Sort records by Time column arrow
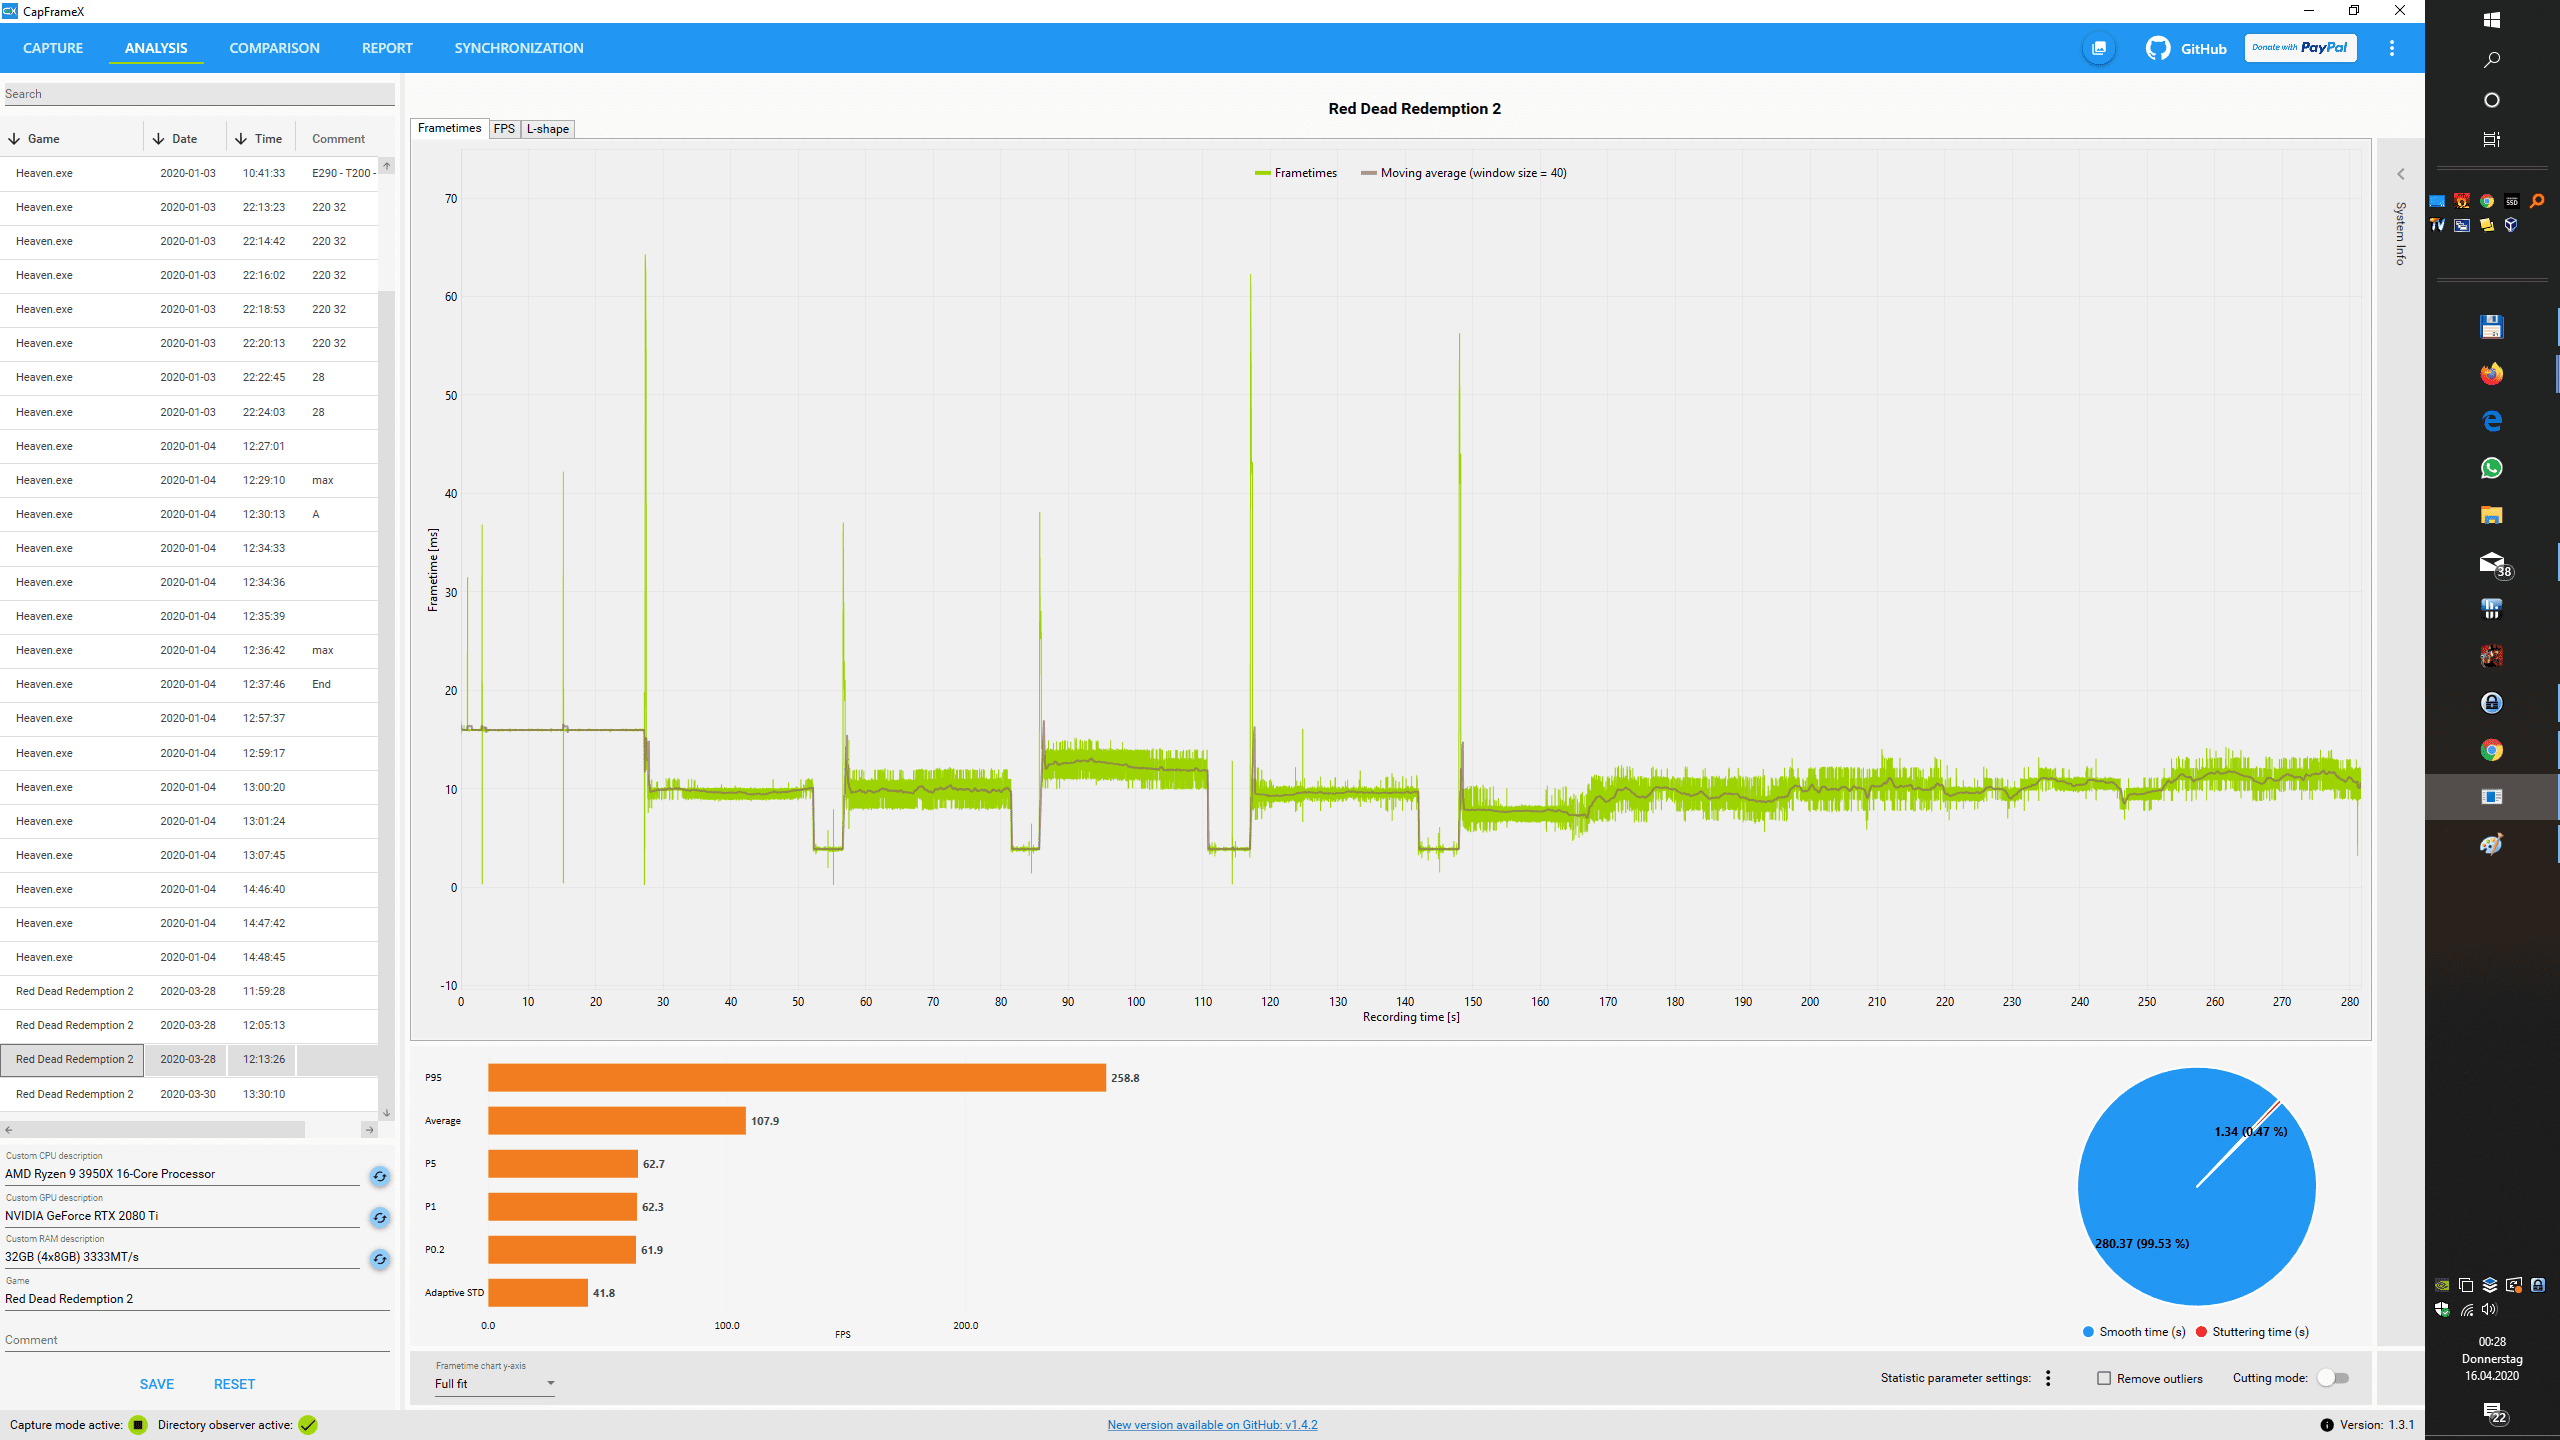Image resolution: width=2560 pixels, height=1440 pixels. click(x=241, y=139)
